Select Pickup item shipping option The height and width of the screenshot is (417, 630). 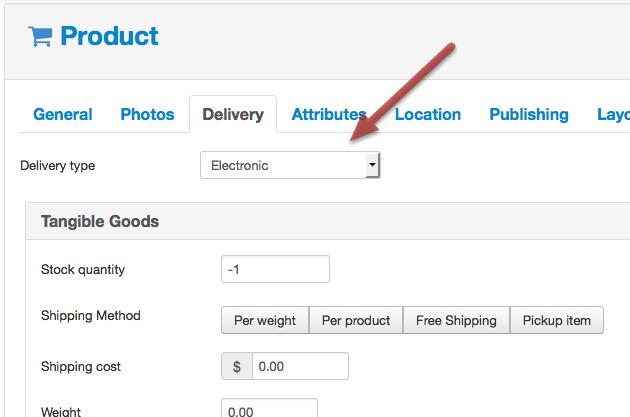557,320
